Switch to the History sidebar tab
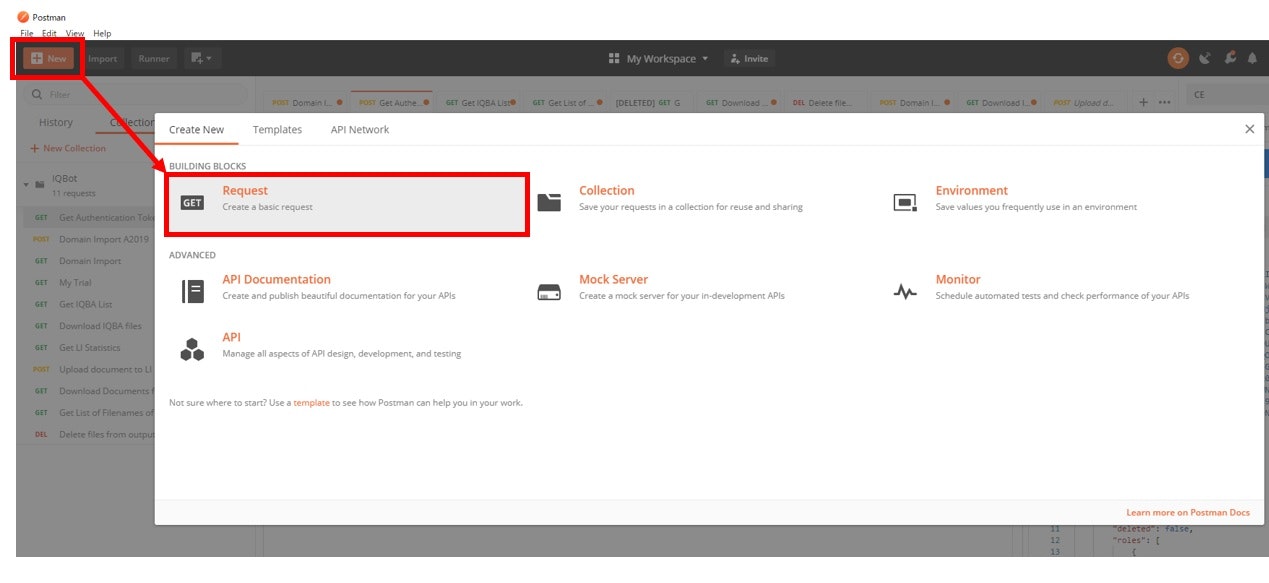The image size is (1269, 583). (x=56, y=122)
